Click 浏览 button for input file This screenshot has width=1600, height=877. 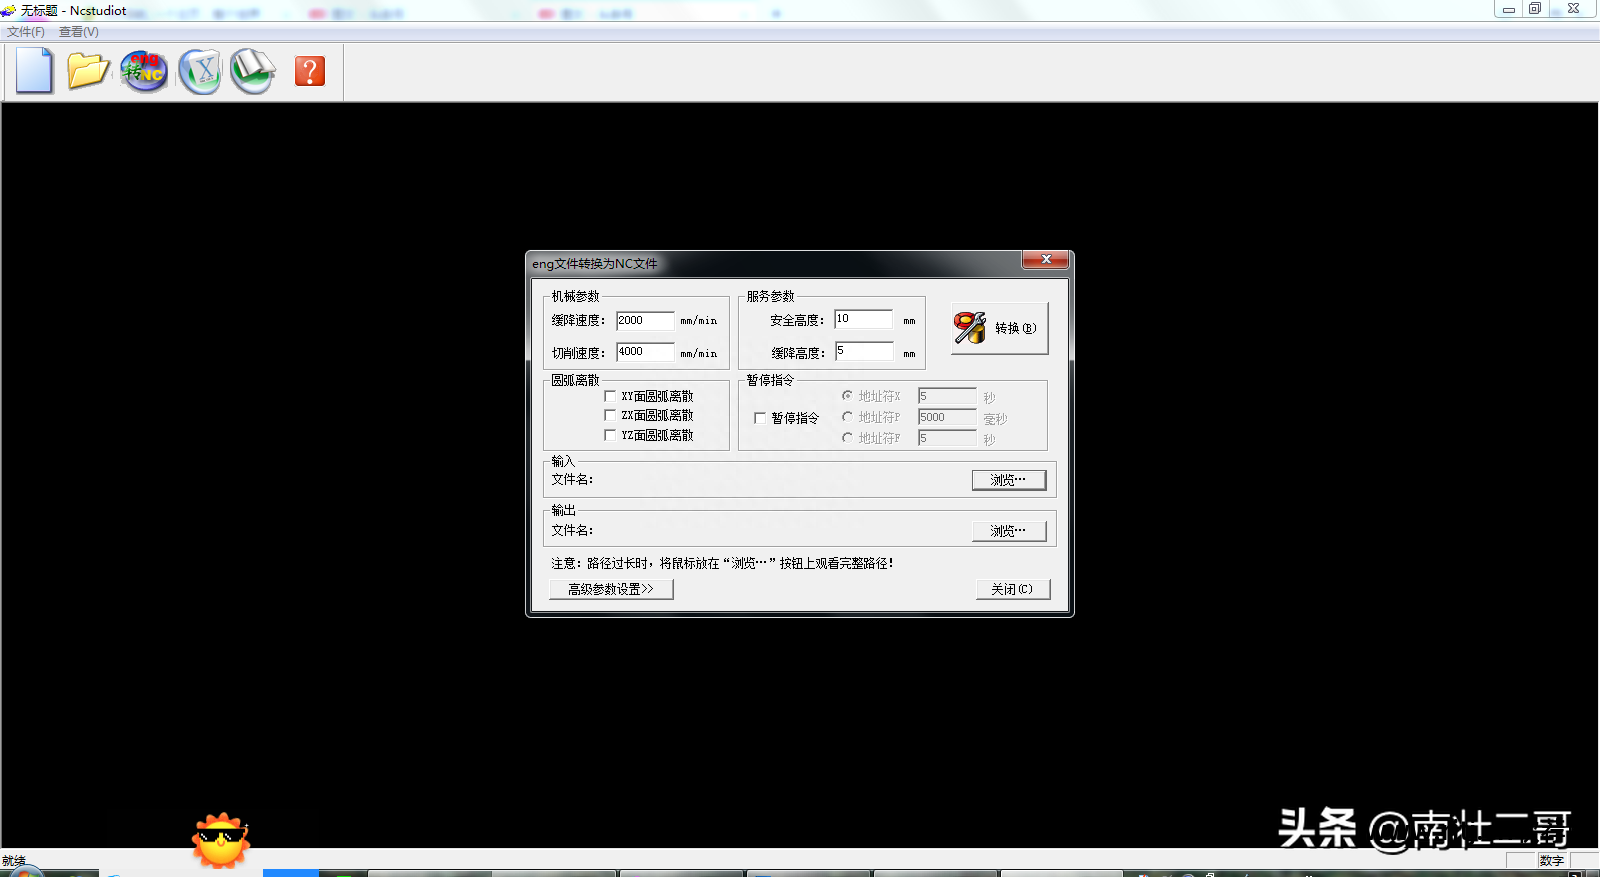tap(1008, 480)
